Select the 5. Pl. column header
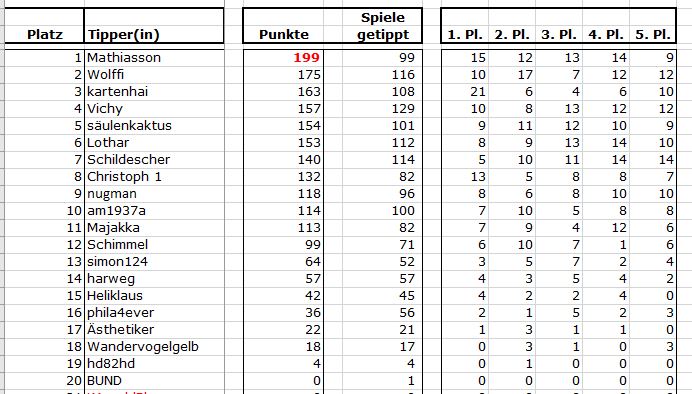 (x=653, y=26)
